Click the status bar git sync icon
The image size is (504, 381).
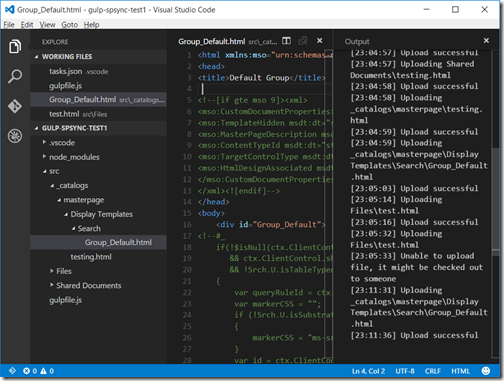pos(12,371)
